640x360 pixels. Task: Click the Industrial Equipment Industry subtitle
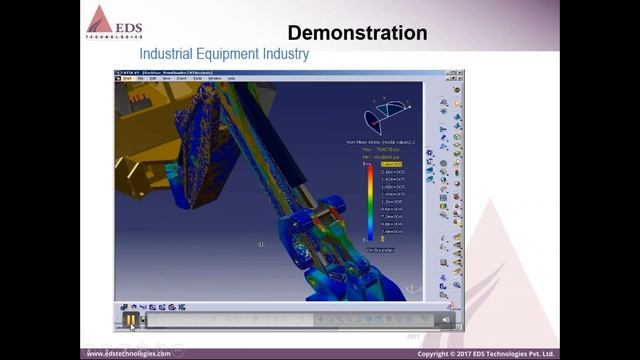[224, 54]
